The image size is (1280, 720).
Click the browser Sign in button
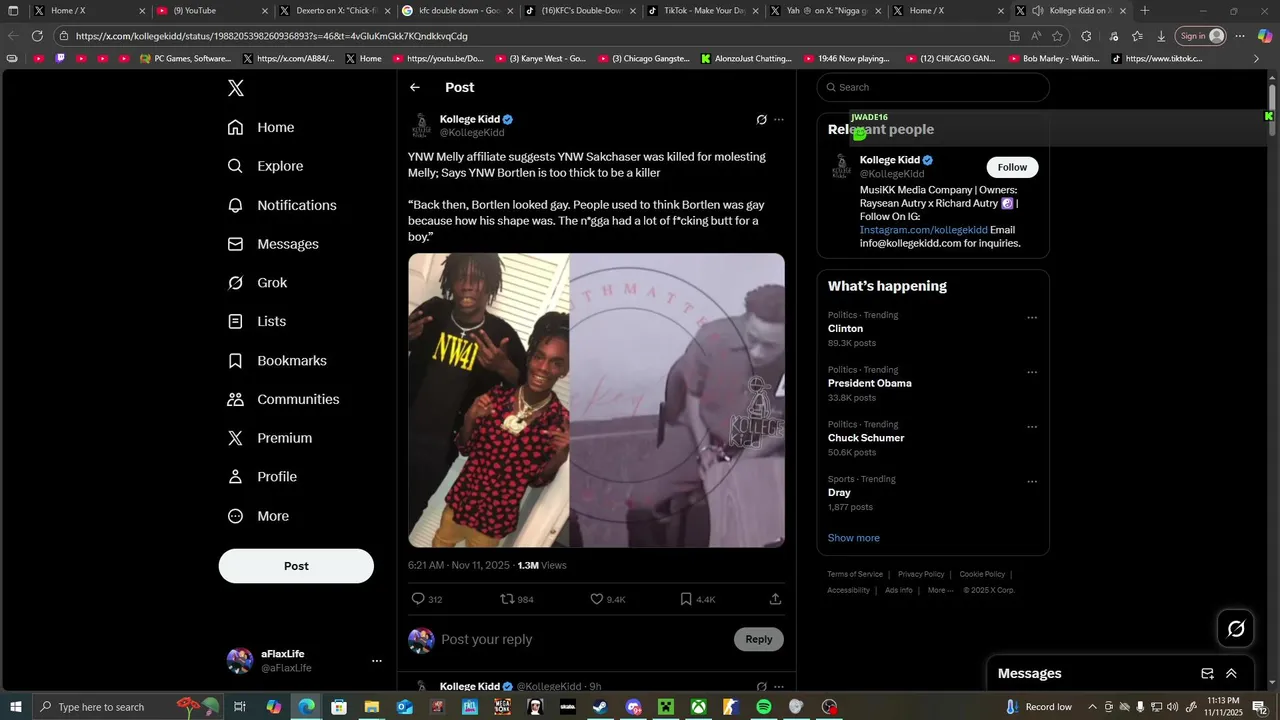pos(1200,36)
